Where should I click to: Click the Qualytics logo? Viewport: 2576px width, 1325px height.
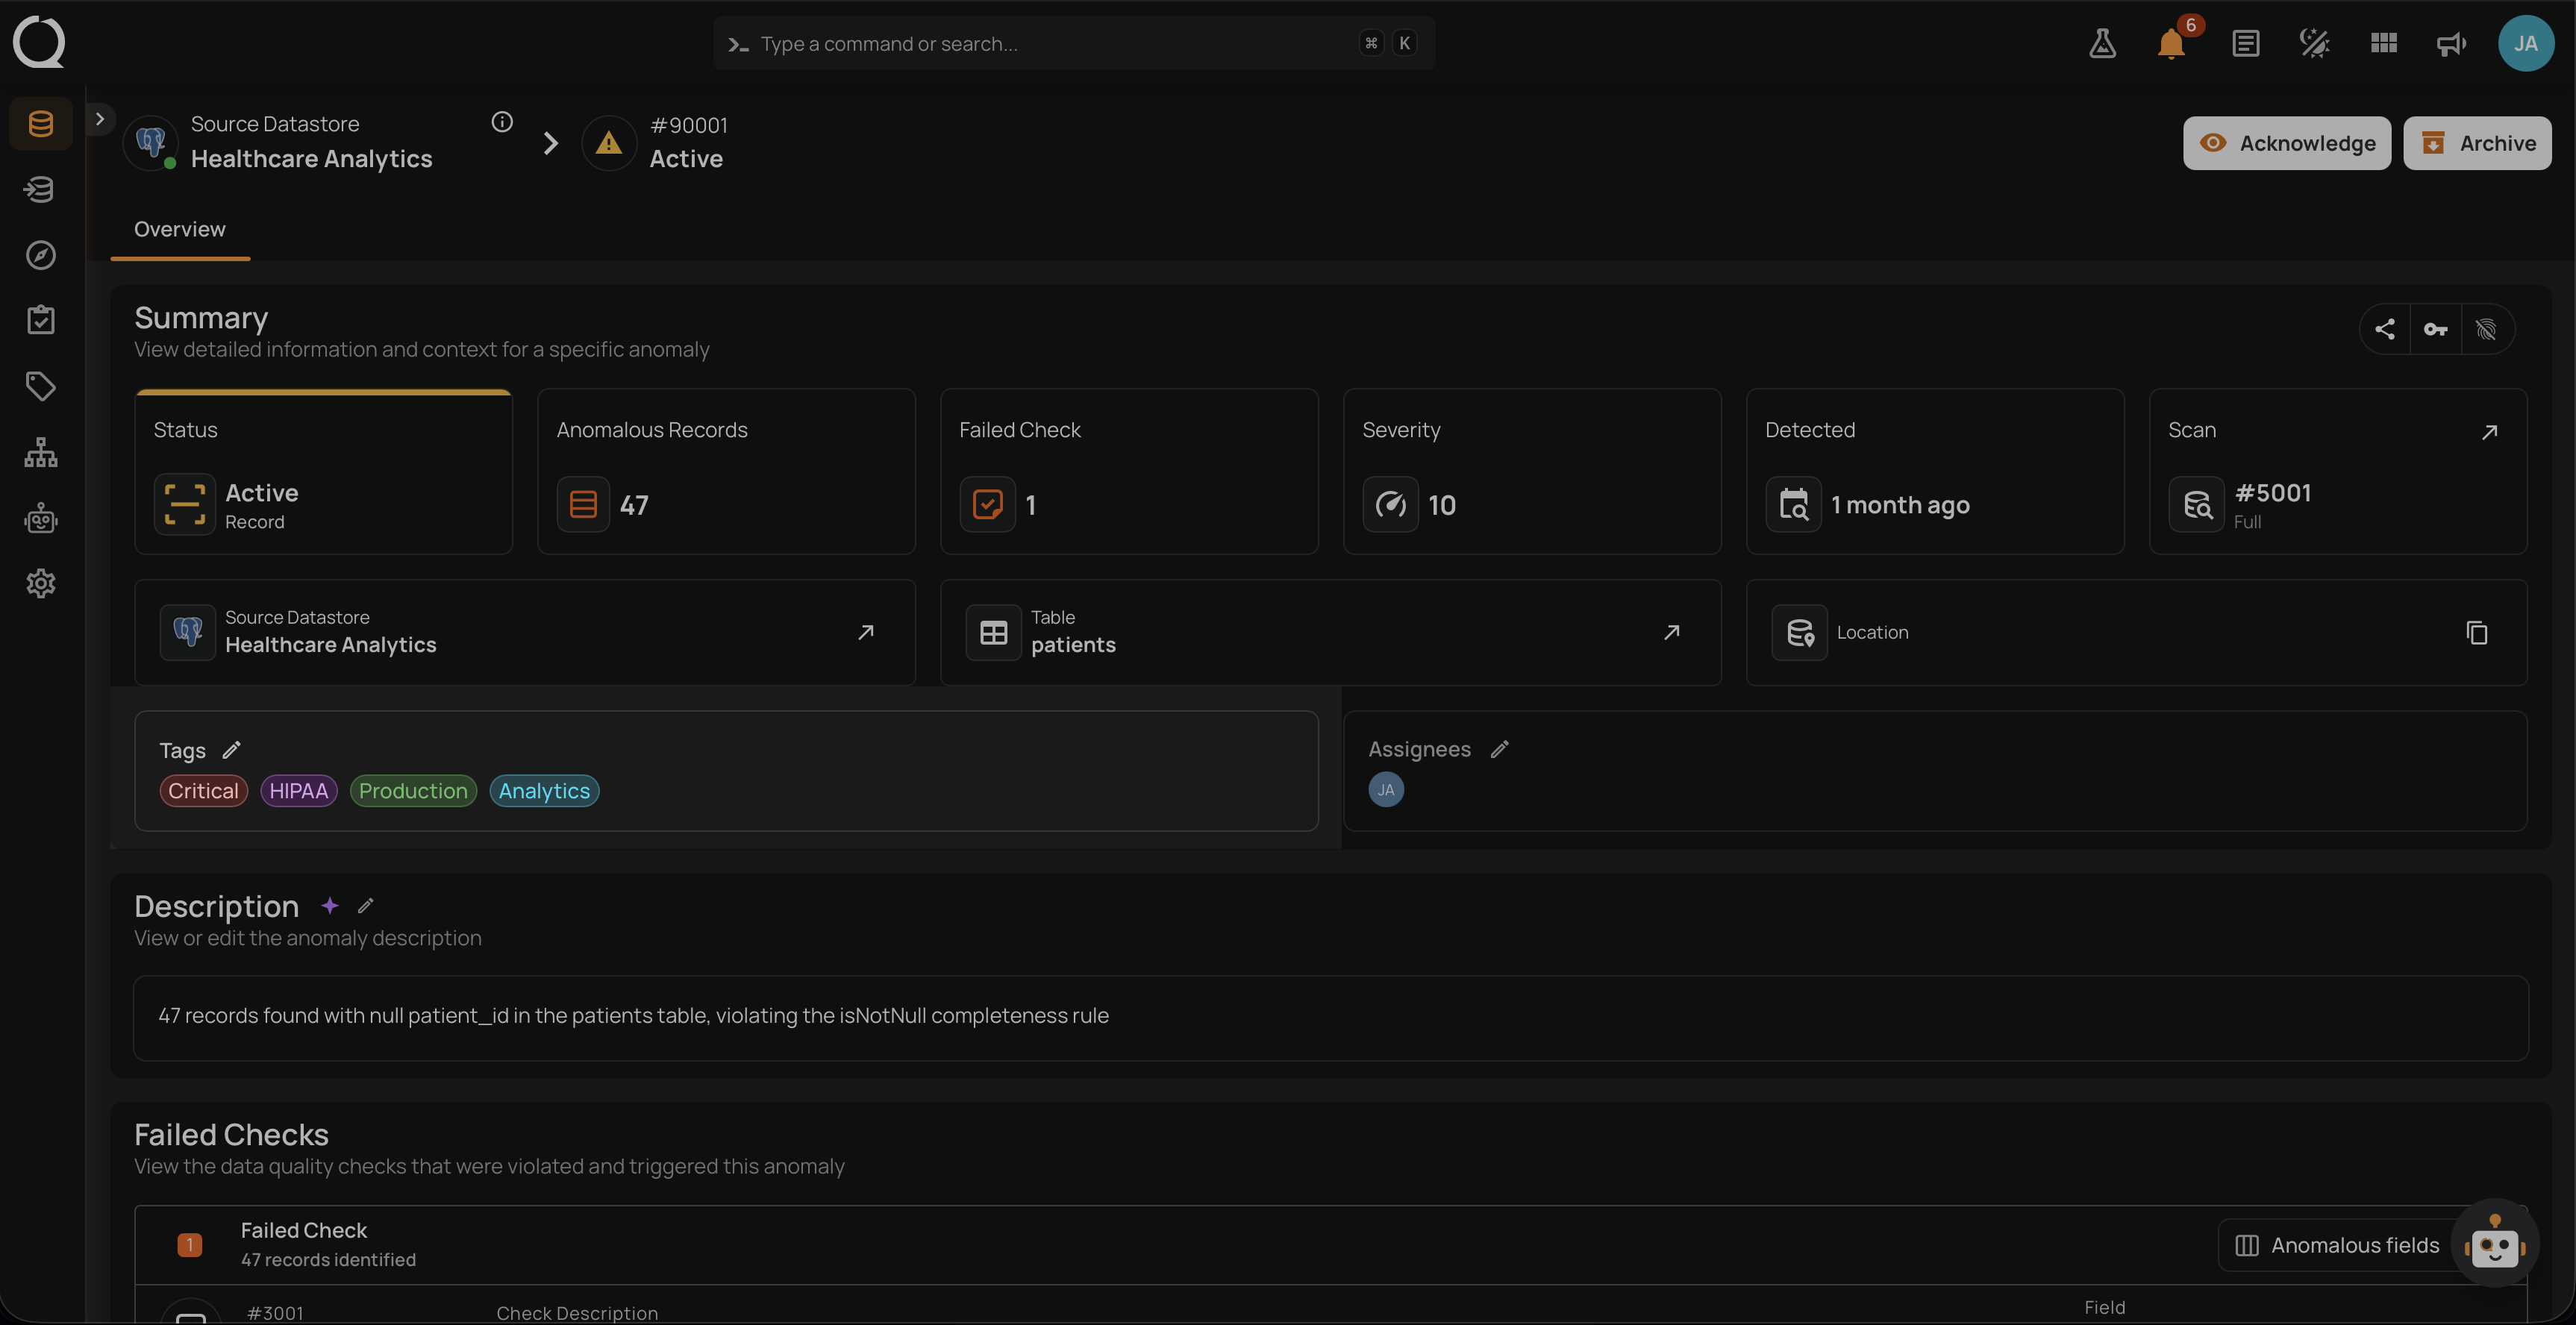click(39, 43)
